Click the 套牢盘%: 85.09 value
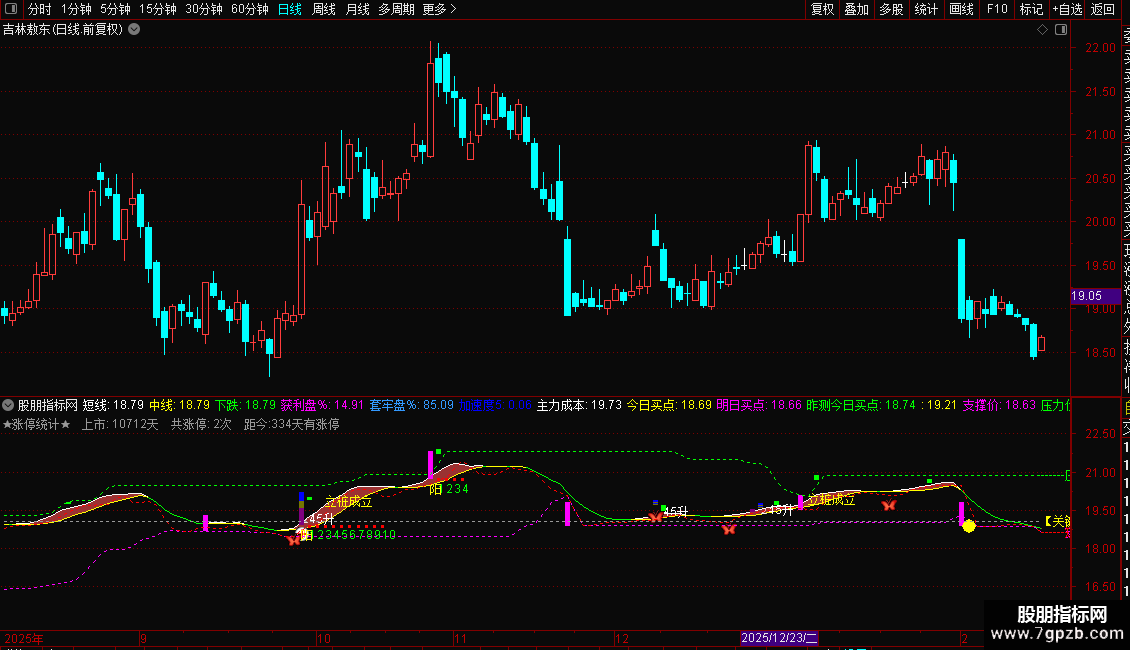1130x650 pixels. click(411, 405)
